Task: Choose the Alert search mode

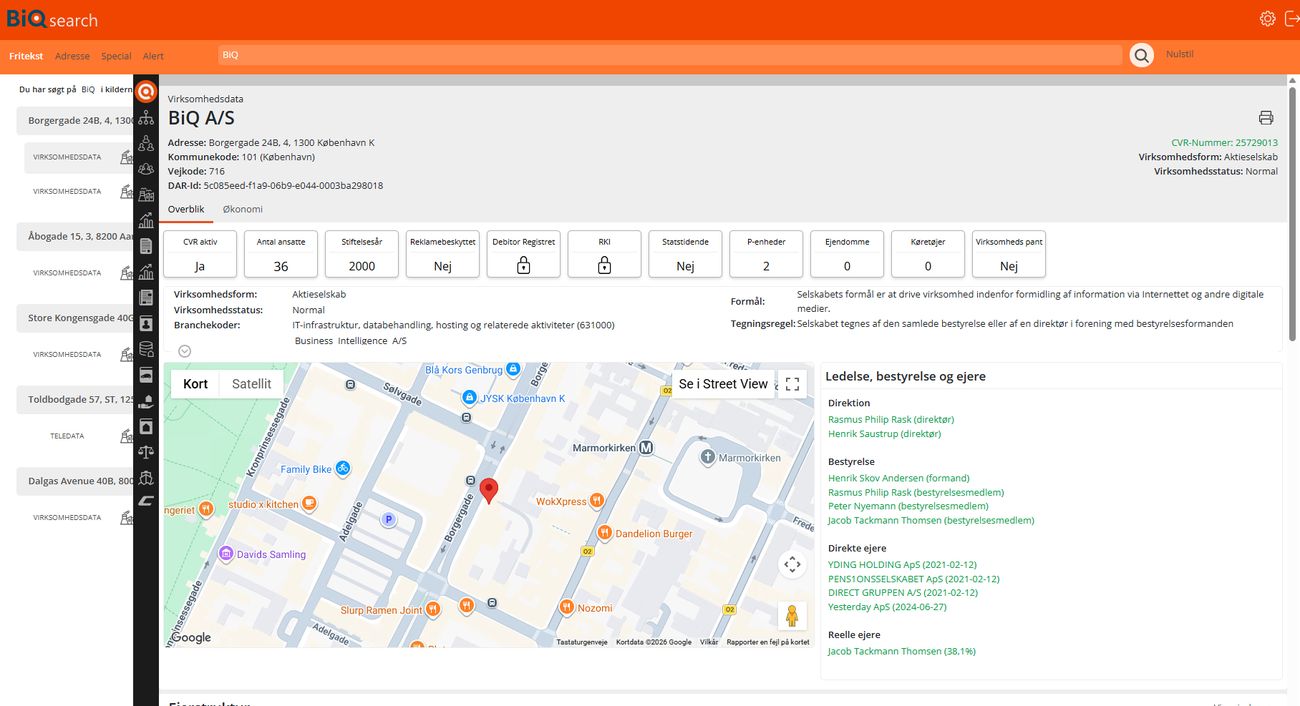Action: (153, 56)
